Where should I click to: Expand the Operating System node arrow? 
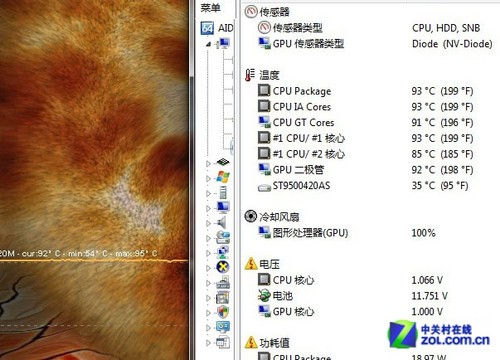click(x=208, y=178)
